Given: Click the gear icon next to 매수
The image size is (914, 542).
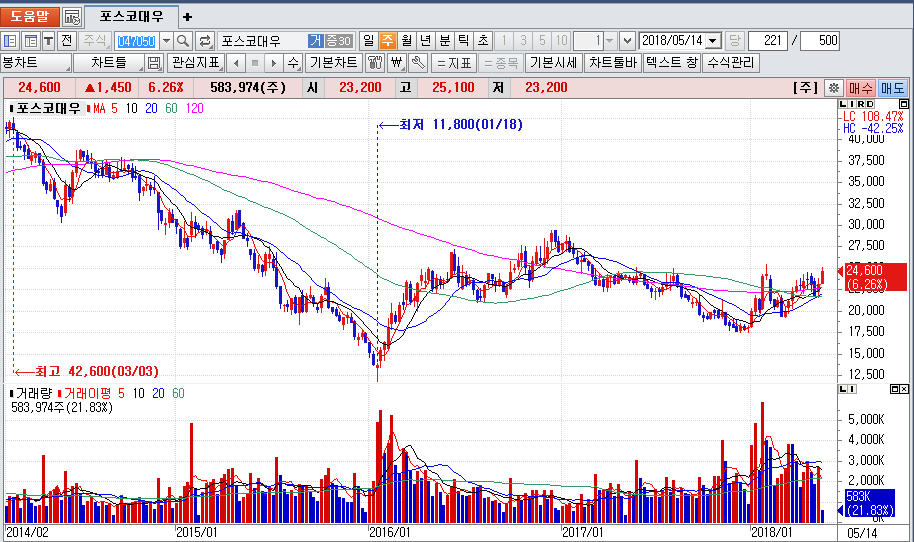Looking at the screenshot, I should pos(833,88).
